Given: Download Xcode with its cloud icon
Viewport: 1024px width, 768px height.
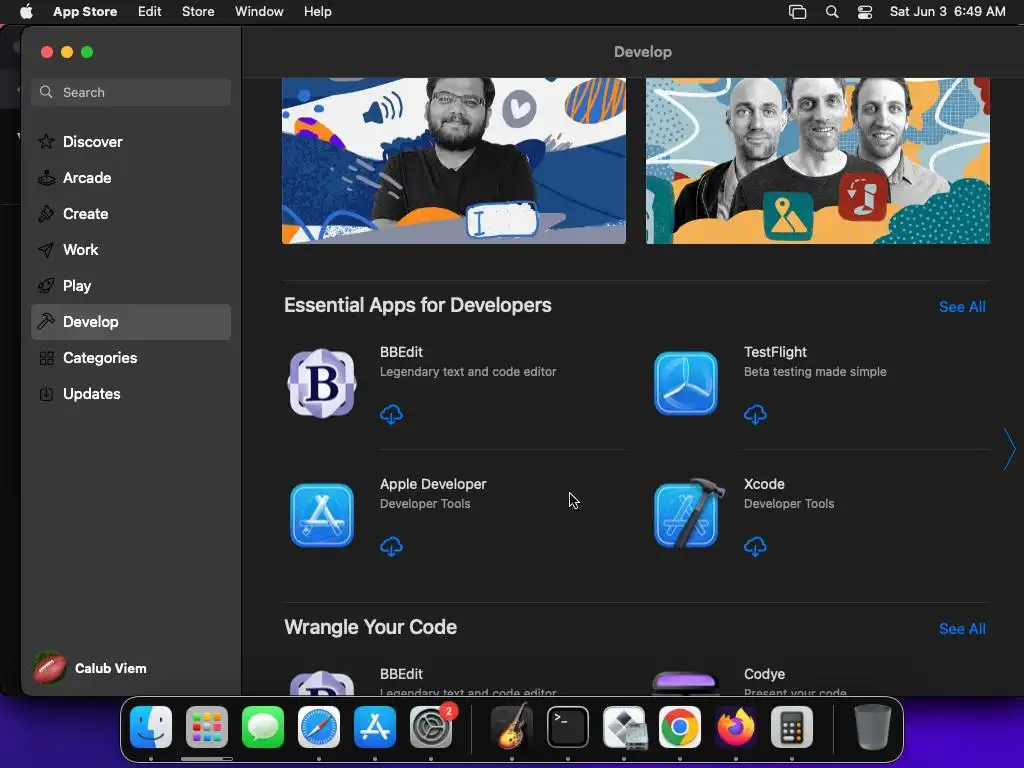Looking at the screenshot, I should tap(755, 546).
